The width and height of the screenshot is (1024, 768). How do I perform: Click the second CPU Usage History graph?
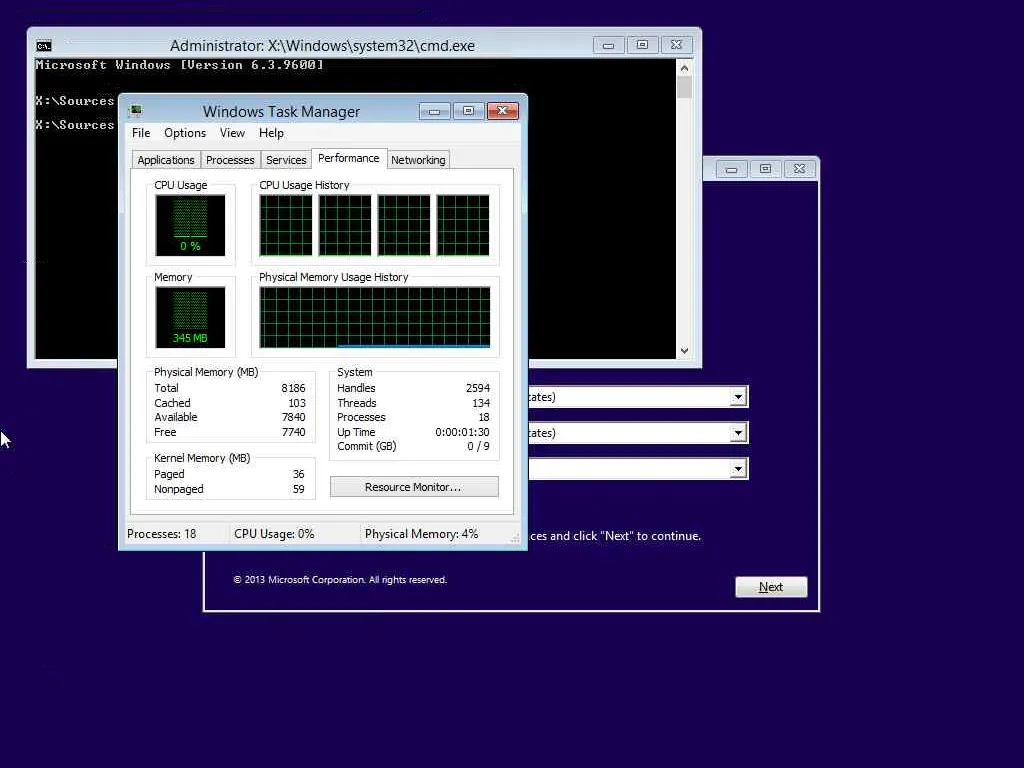click(345, 225)
